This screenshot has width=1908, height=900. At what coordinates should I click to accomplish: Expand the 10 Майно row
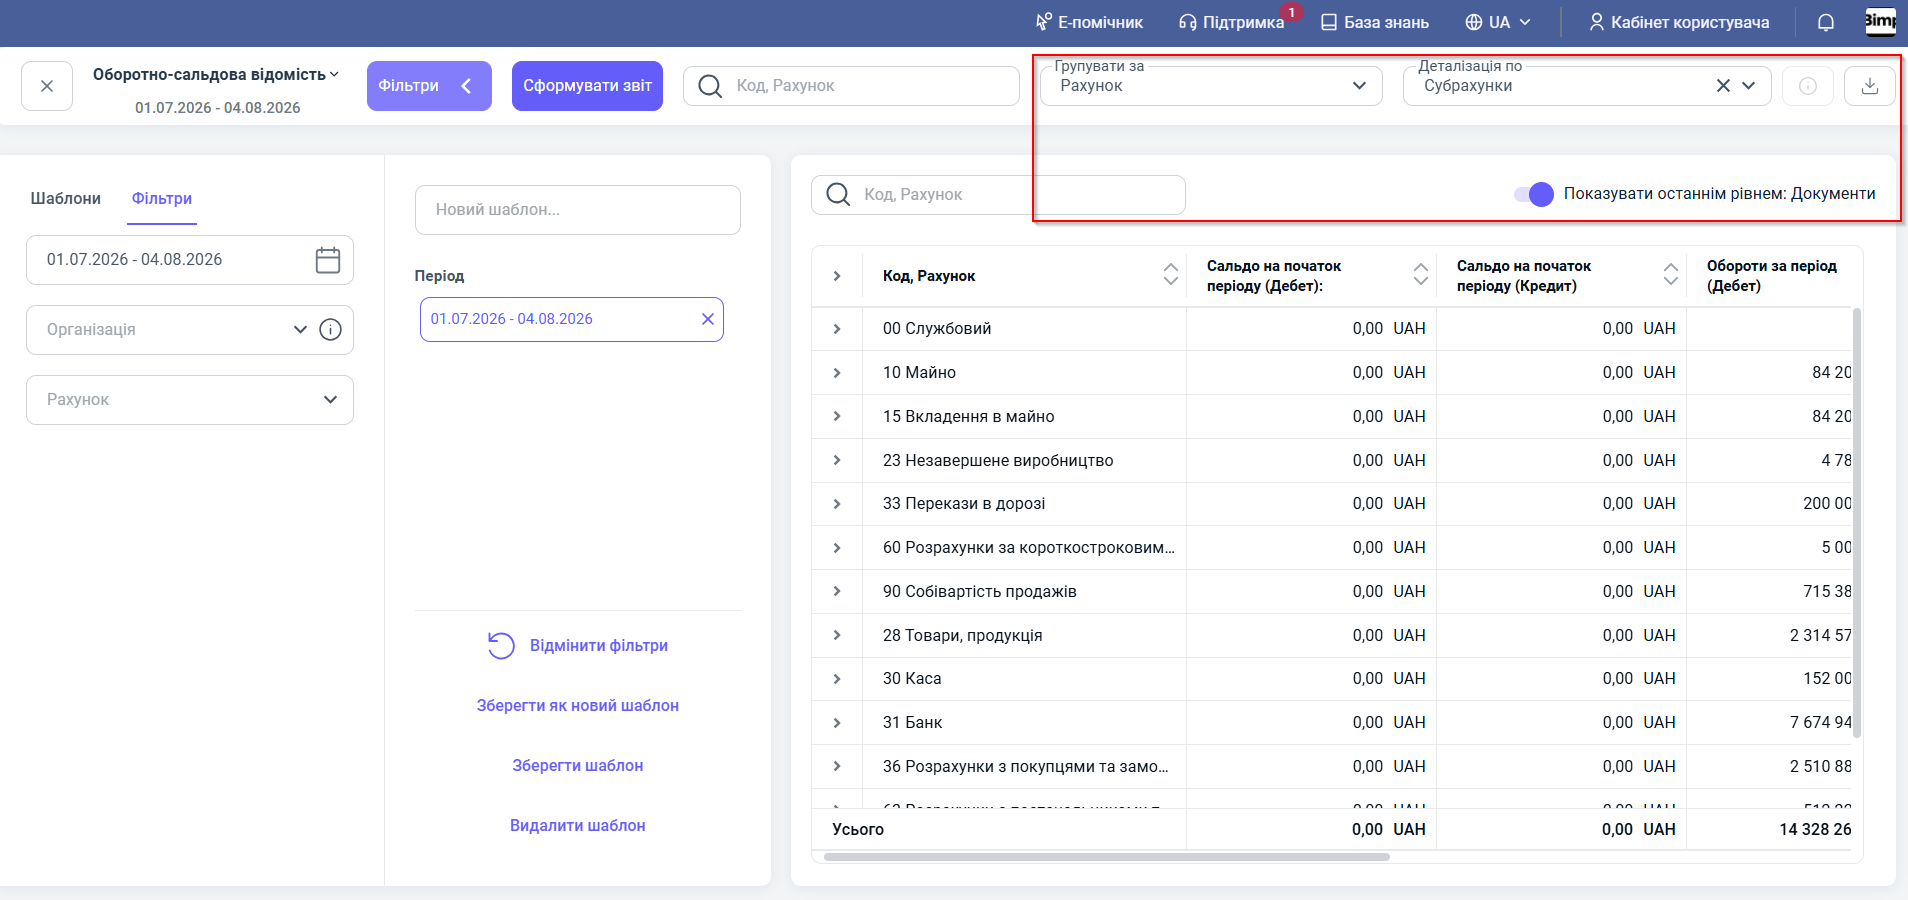click(x=837, y=373)
